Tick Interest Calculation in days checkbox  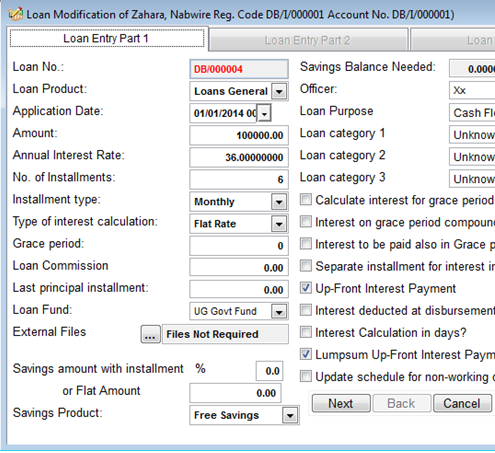coord(306,332)
